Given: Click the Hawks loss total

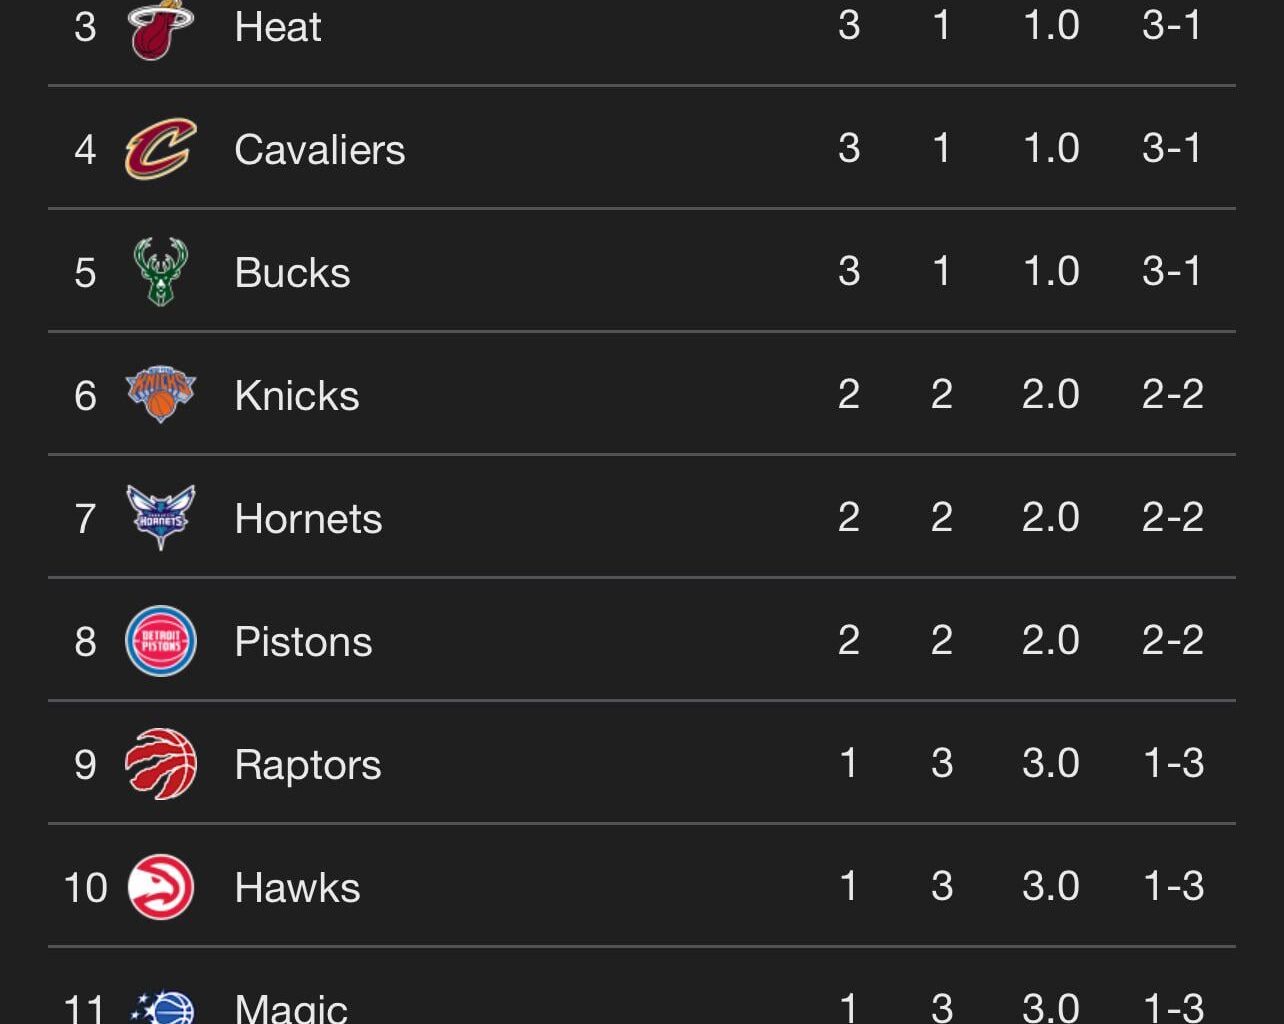Looking at the screenshot, I should point(941,886).
